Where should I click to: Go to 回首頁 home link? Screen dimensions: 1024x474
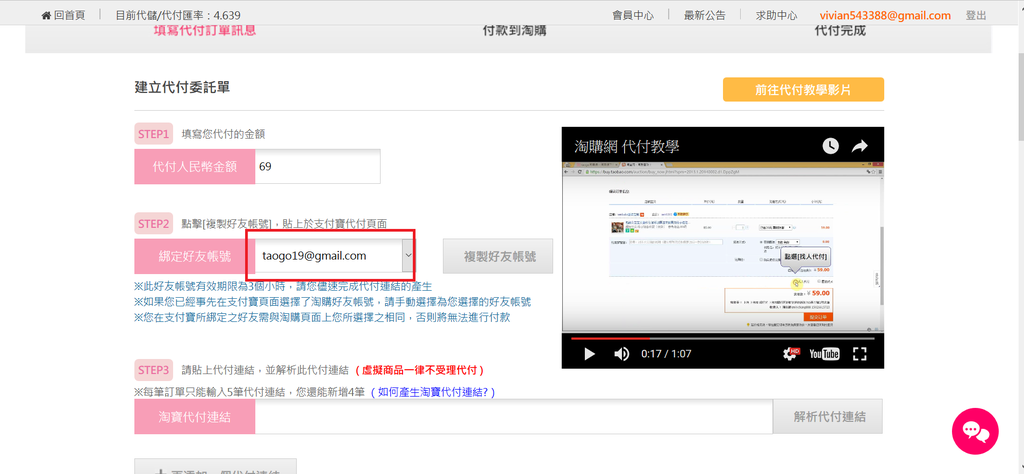[x=63, y=16]
